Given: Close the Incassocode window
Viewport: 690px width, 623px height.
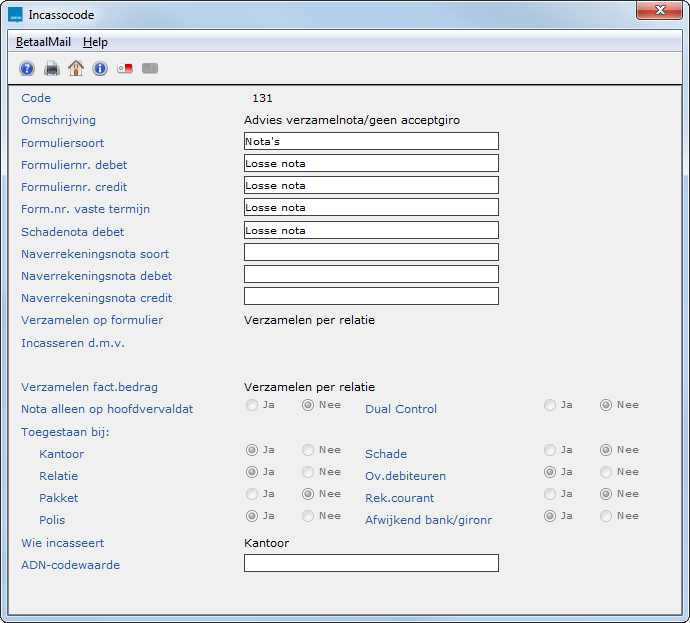Looking at the screenshot, I should [660, 10].
